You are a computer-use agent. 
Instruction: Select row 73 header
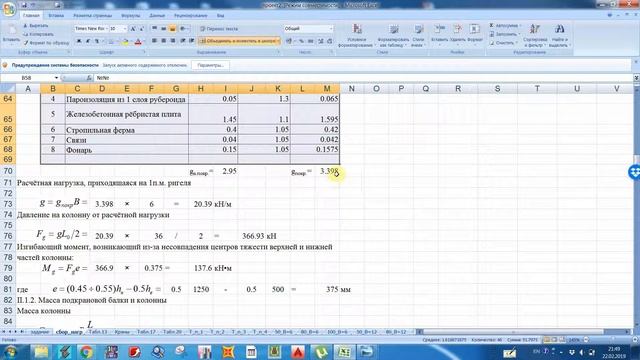click(x=8, y=203)
